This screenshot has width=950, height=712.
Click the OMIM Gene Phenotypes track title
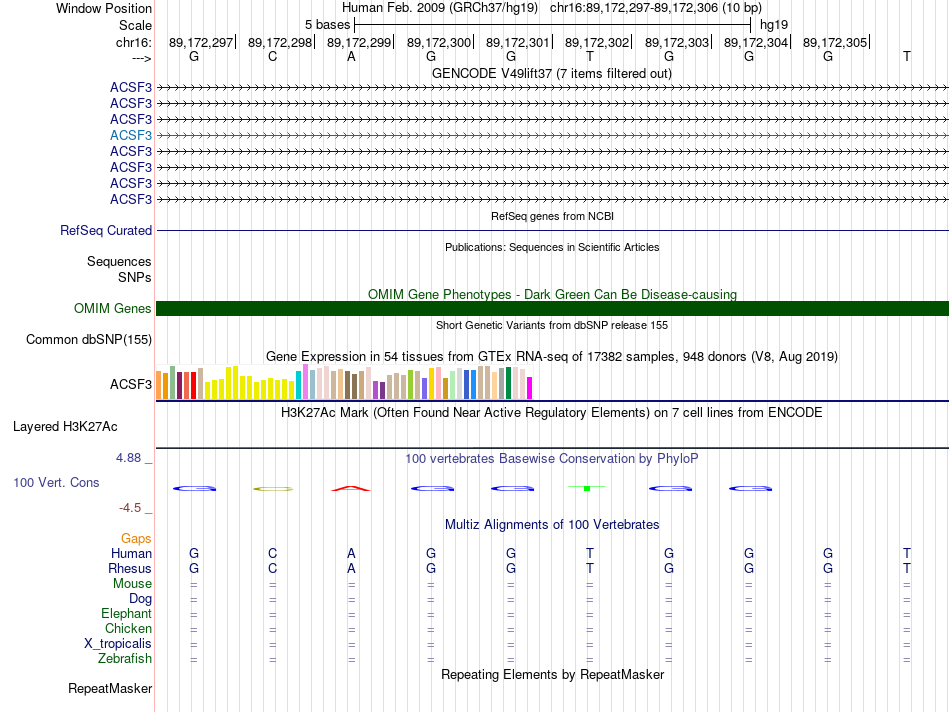(552, 294)
